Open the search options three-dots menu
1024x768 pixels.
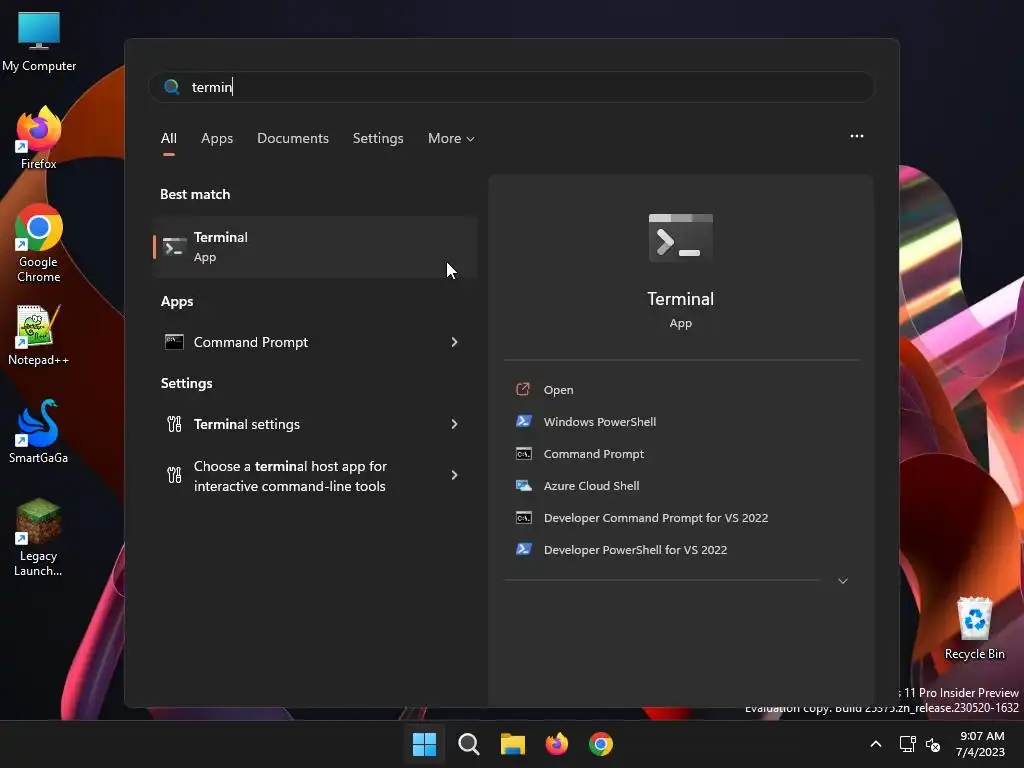857,136
